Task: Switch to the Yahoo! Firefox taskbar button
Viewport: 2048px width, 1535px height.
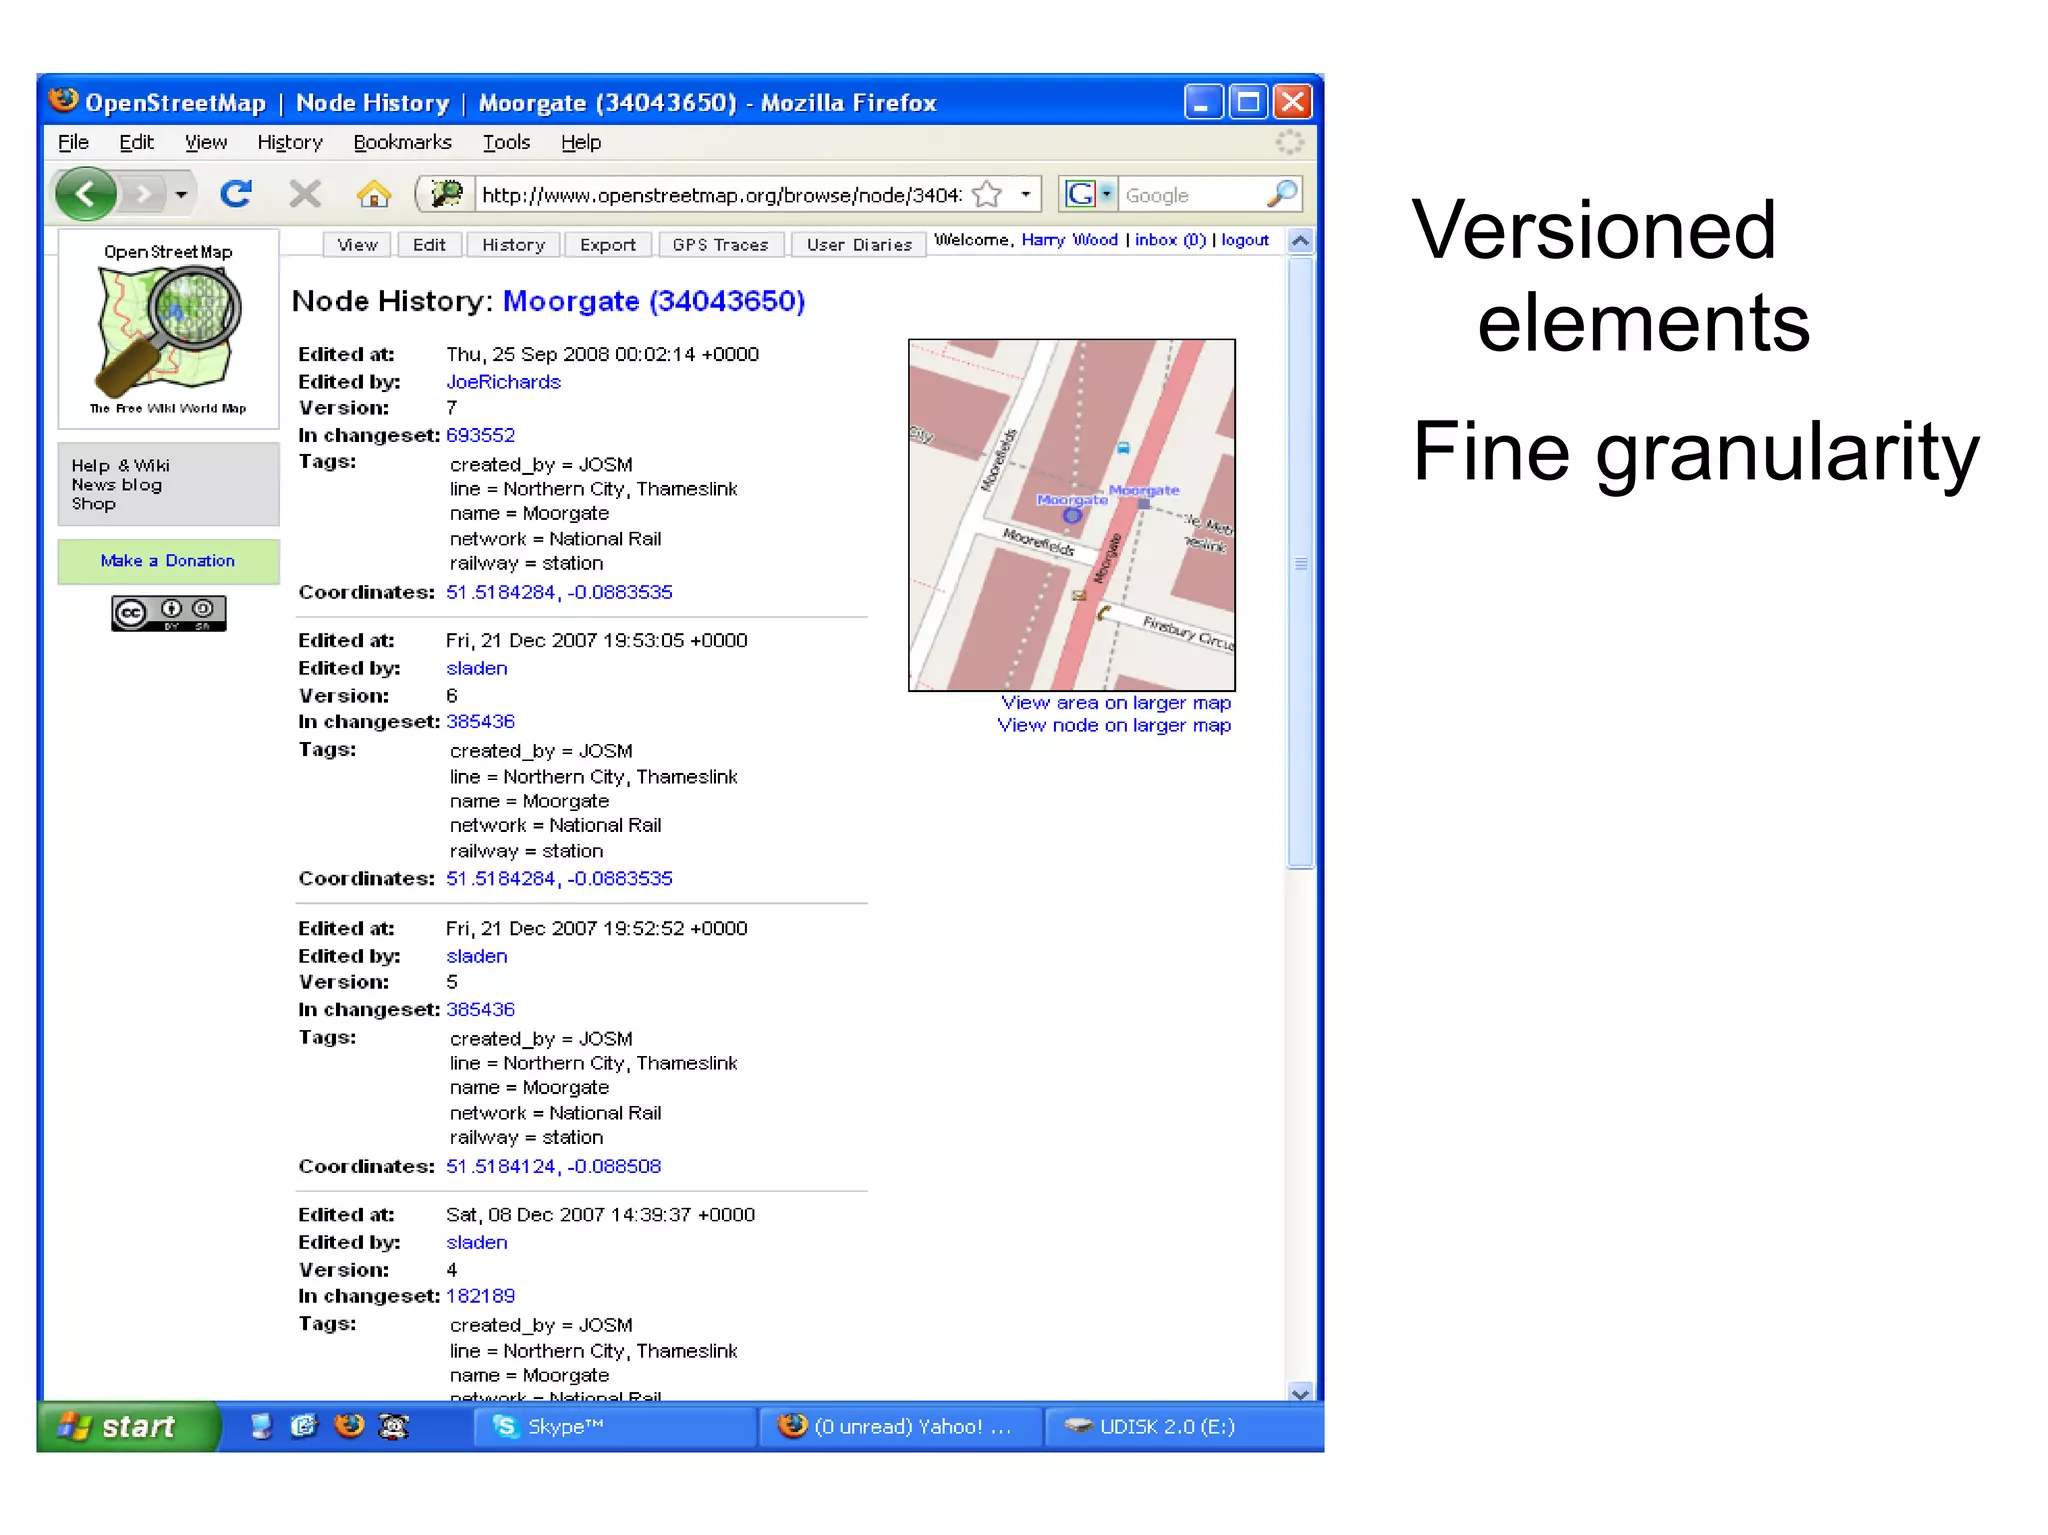Action: pos(900,1427)
